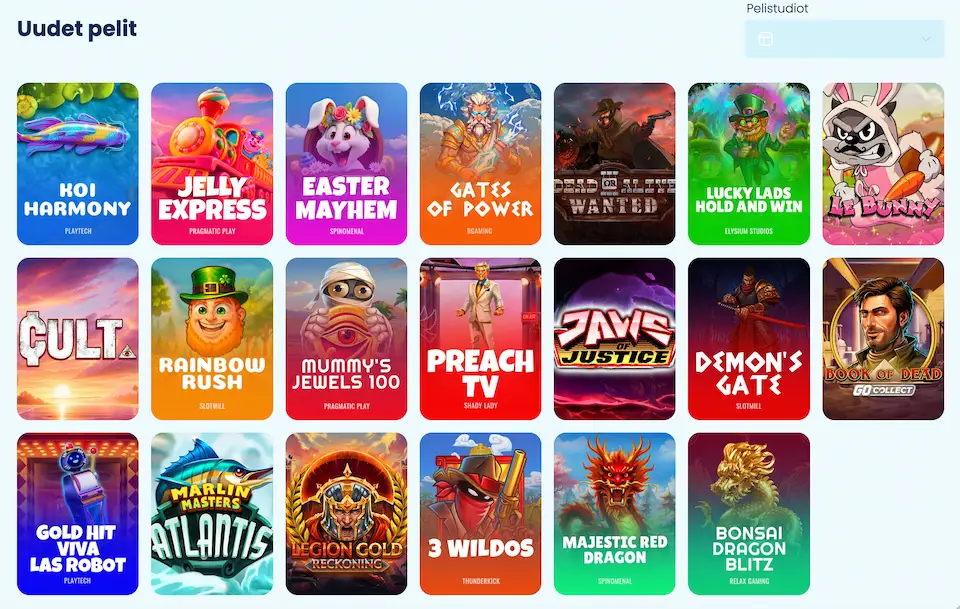Launch Rainbow Rush by Slotmill
Viewport: 960px width, 609px height.
[212, 339]
